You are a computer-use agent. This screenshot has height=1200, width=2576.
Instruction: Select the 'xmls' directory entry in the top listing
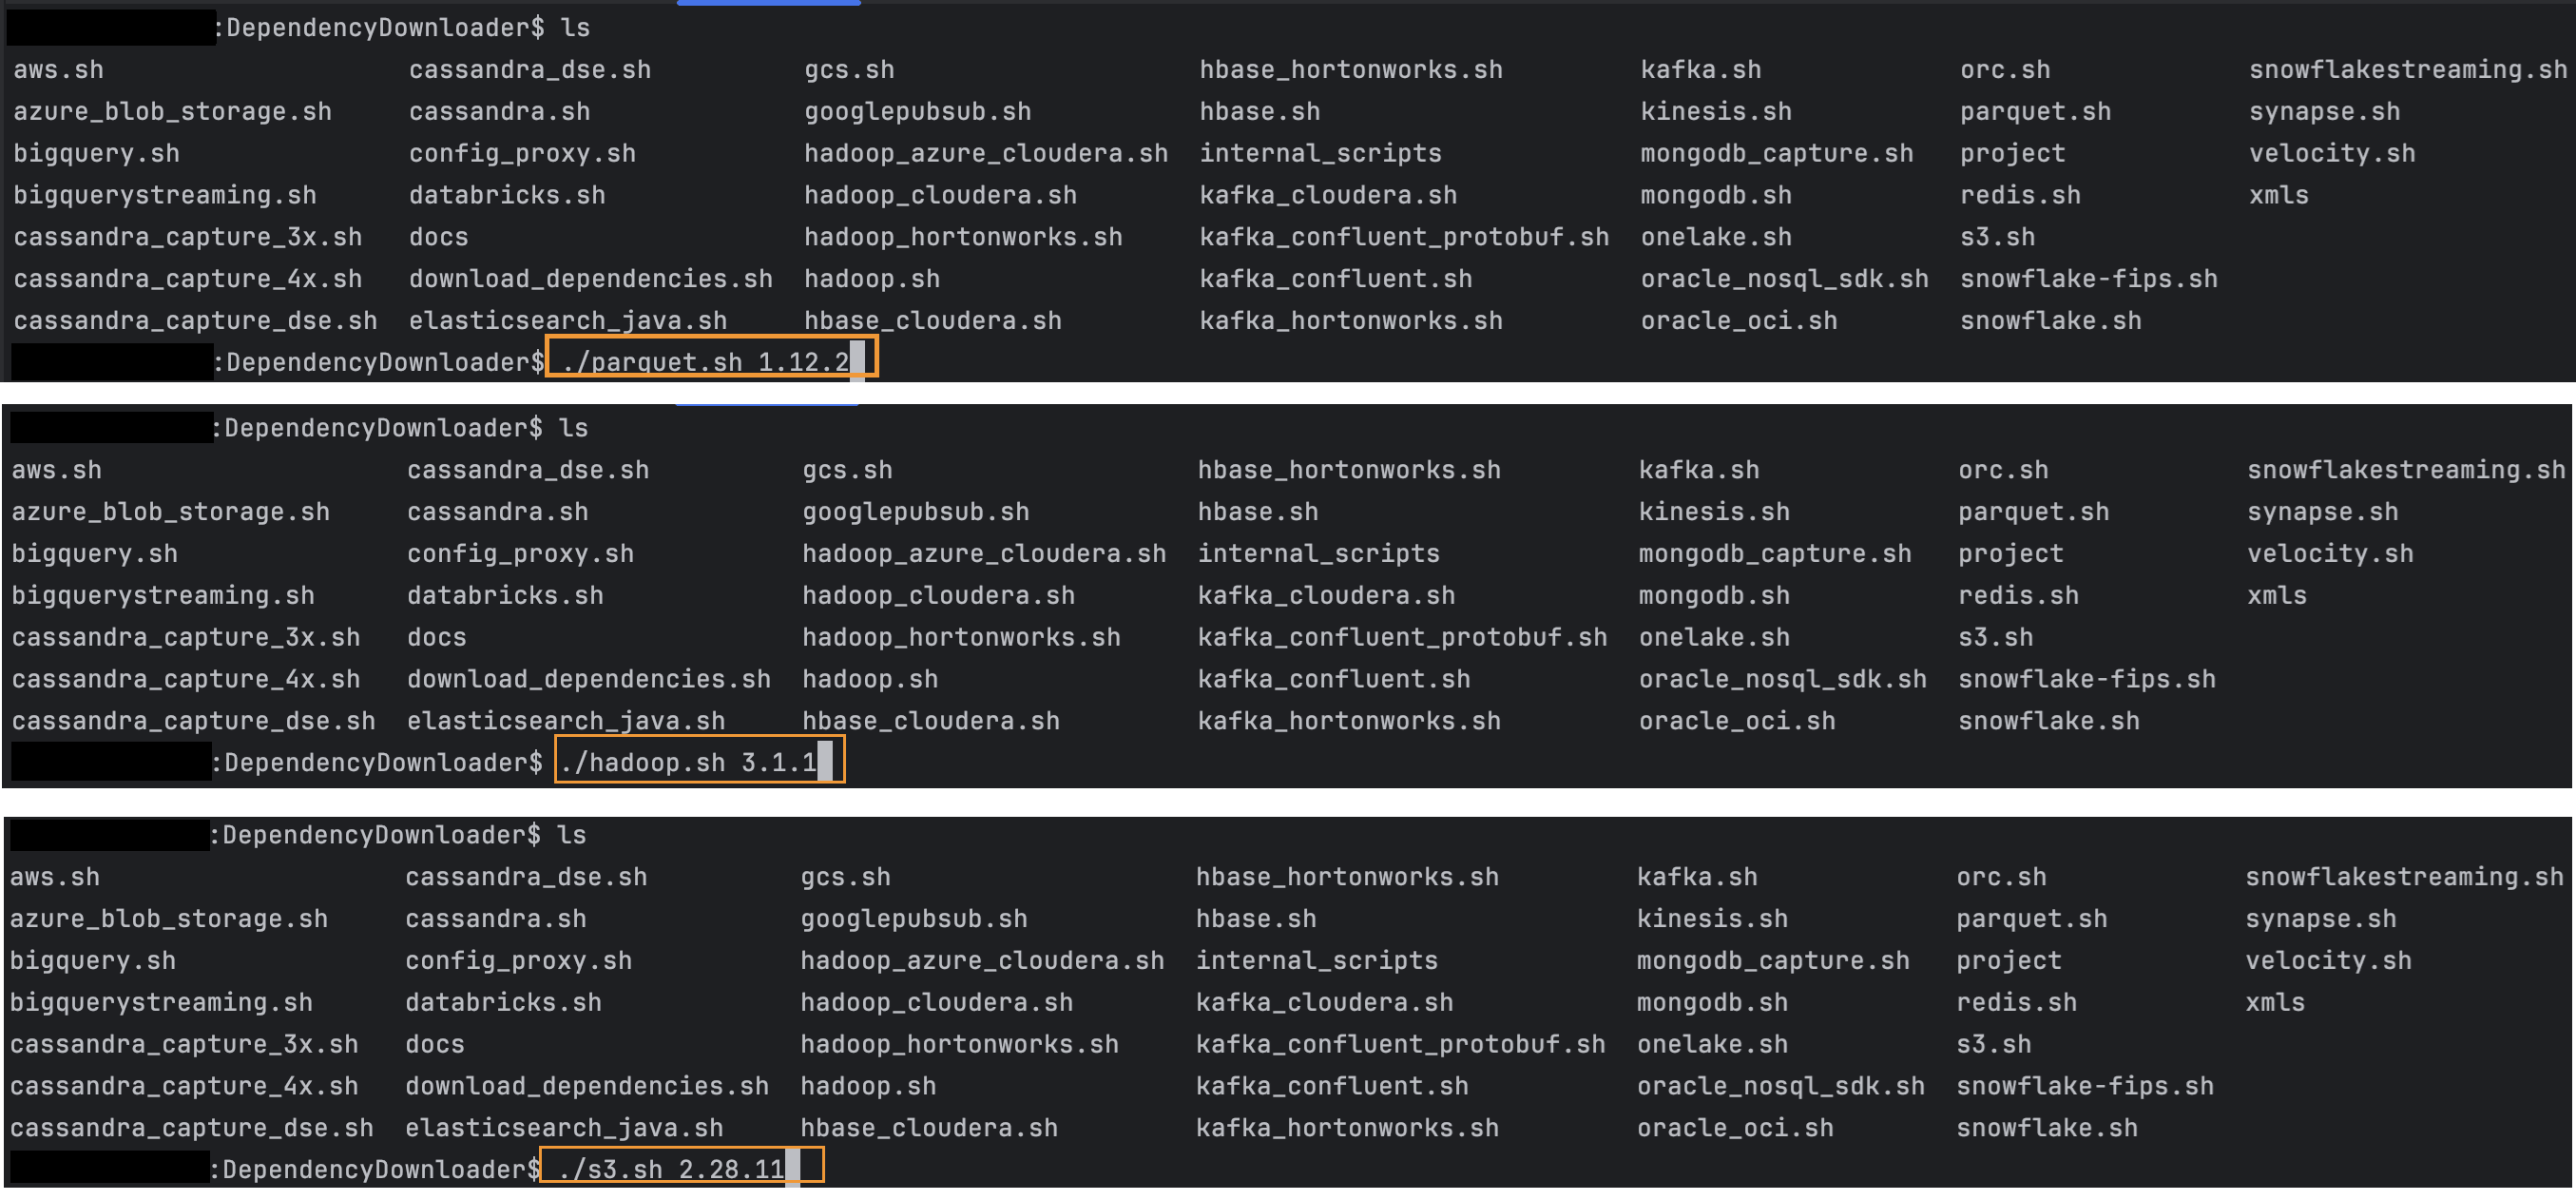pos(2279,194)
